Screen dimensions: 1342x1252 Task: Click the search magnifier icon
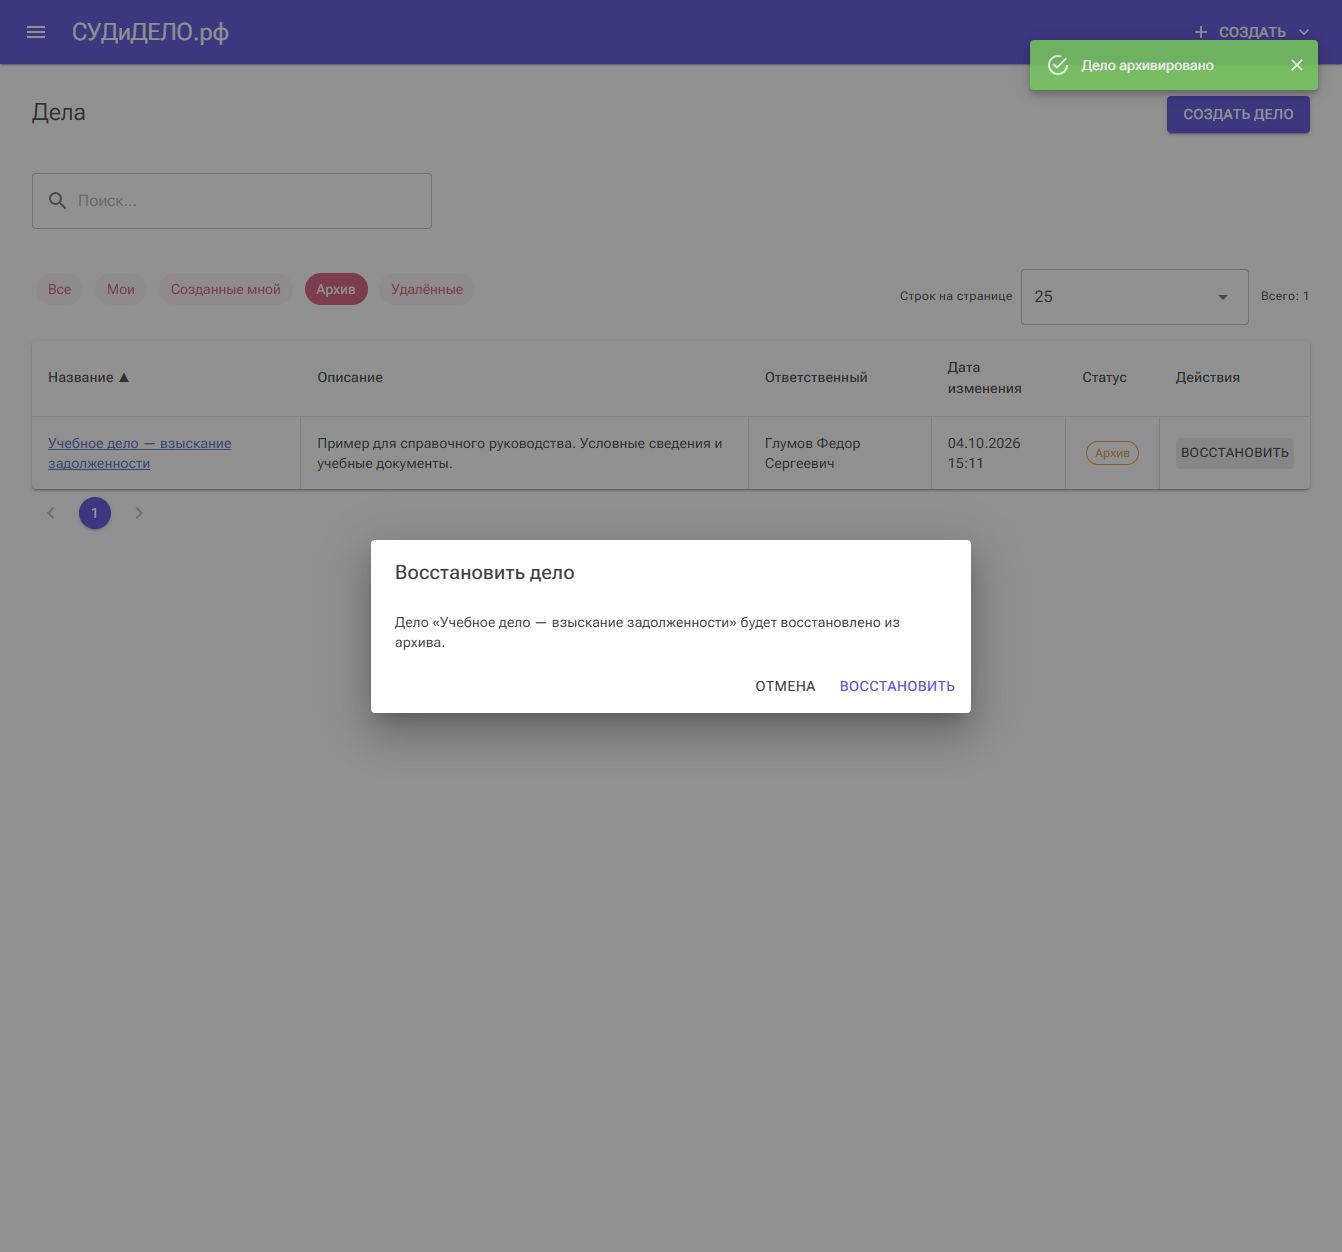(x=58, y=201)
